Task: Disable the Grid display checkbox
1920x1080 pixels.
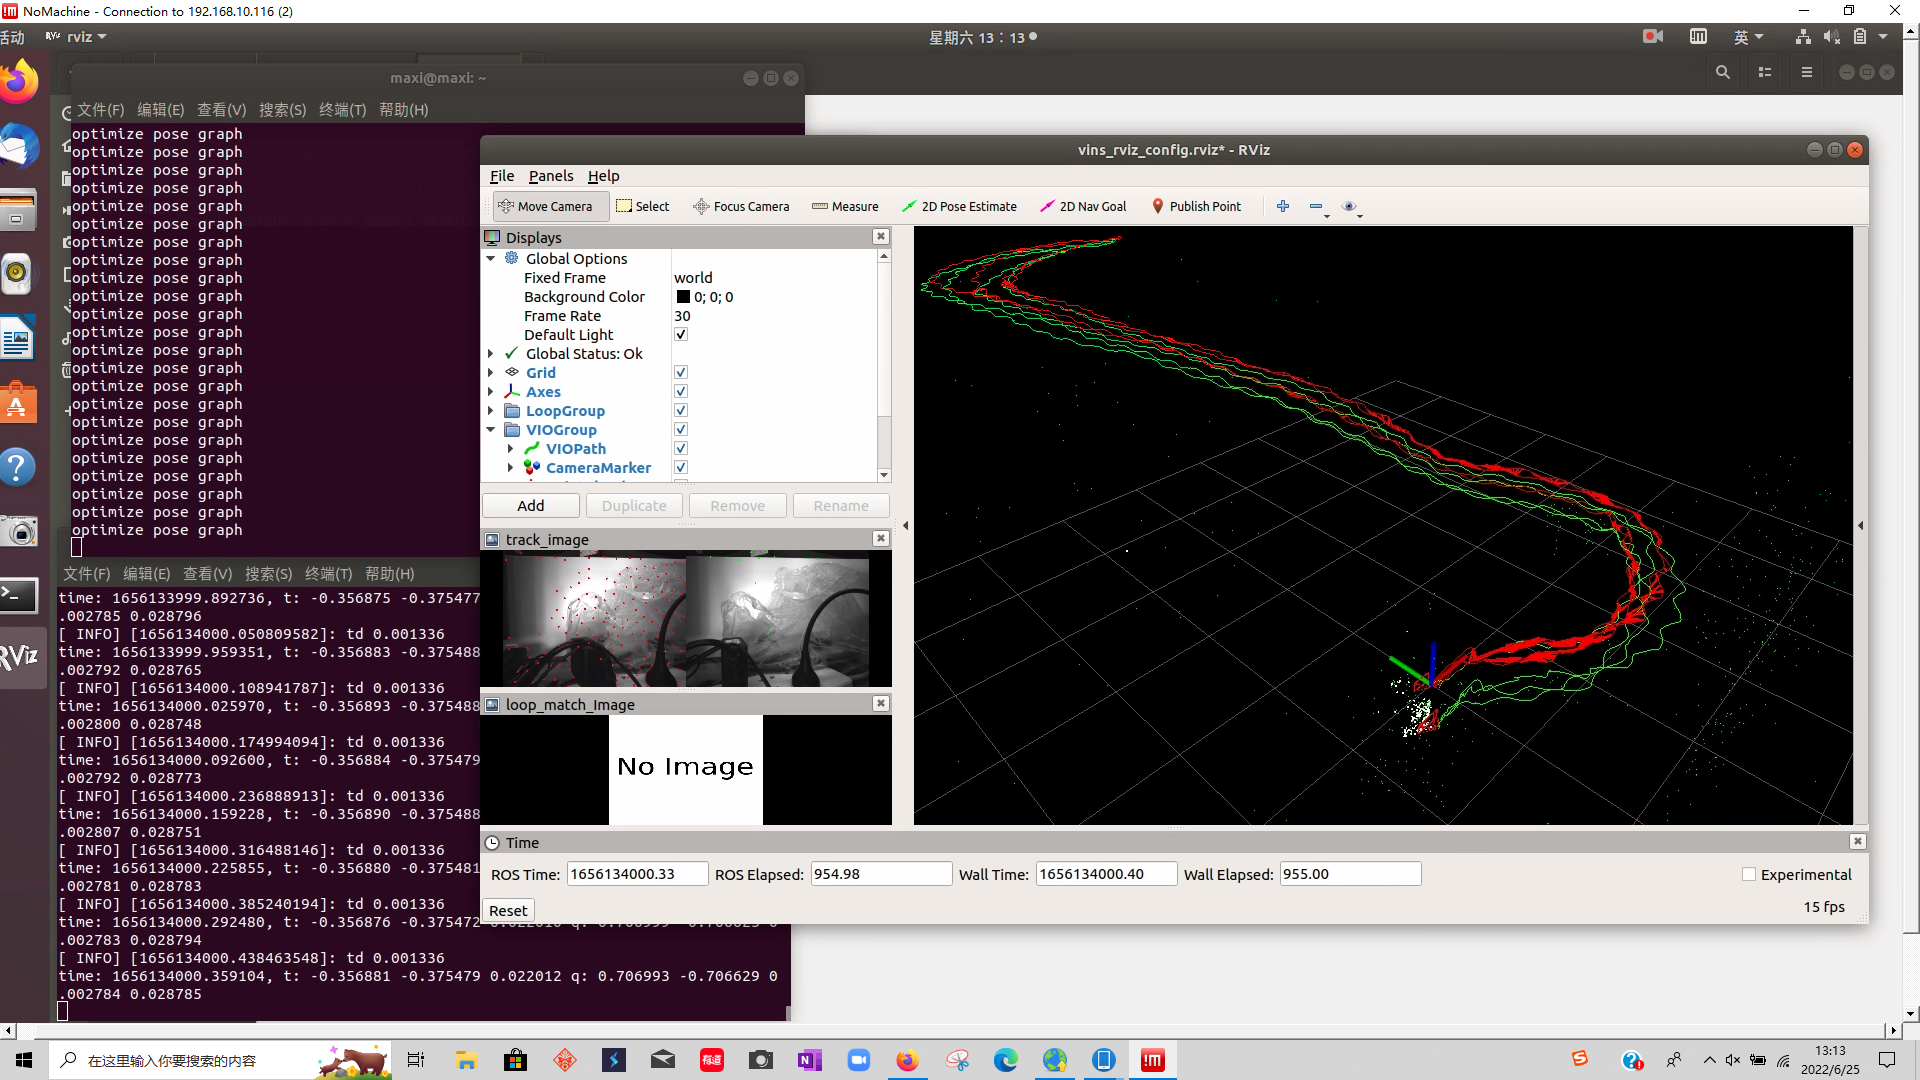Action: [681, 373]
